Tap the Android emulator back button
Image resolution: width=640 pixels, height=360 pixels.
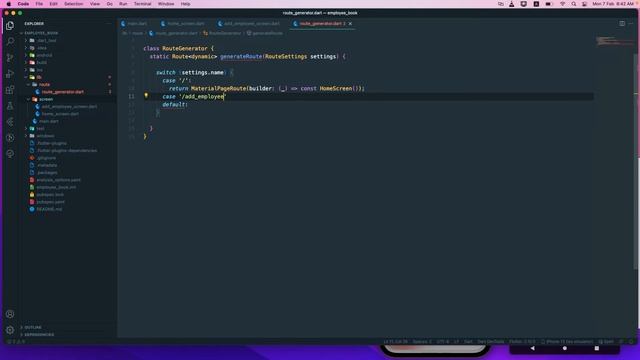532,348
